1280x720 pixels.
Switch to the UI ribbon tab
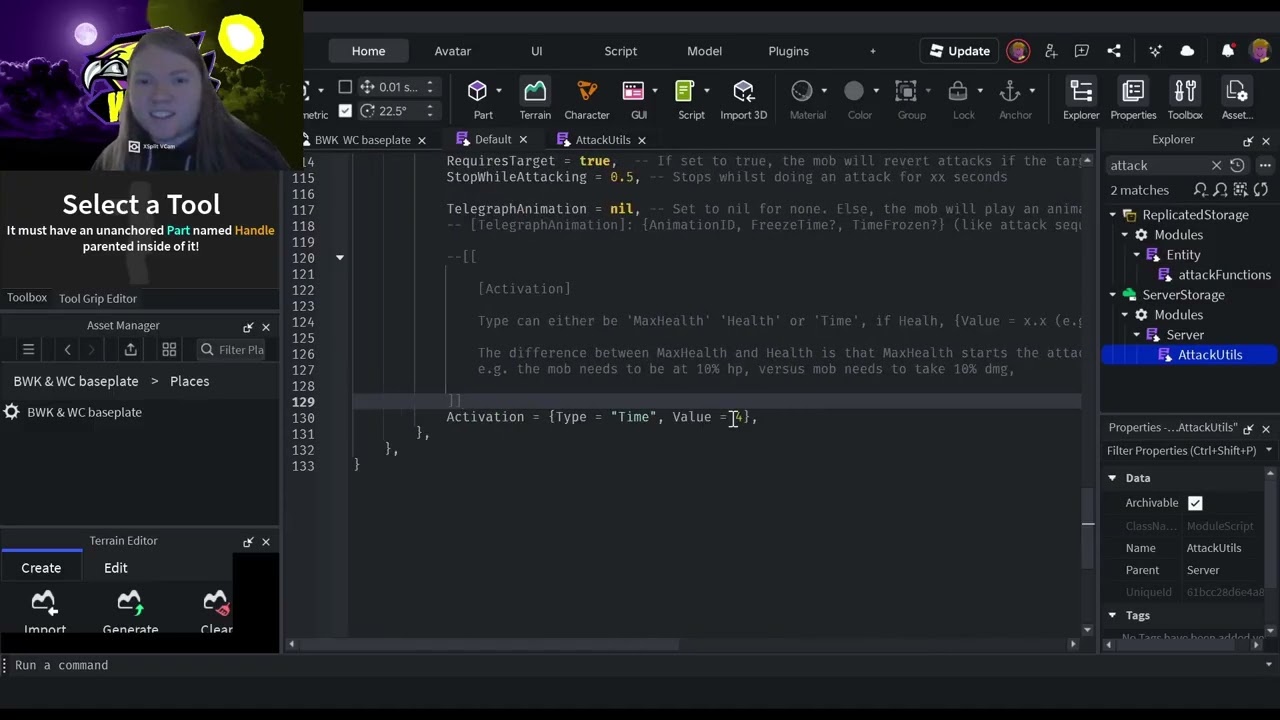[x=536, y=51]
